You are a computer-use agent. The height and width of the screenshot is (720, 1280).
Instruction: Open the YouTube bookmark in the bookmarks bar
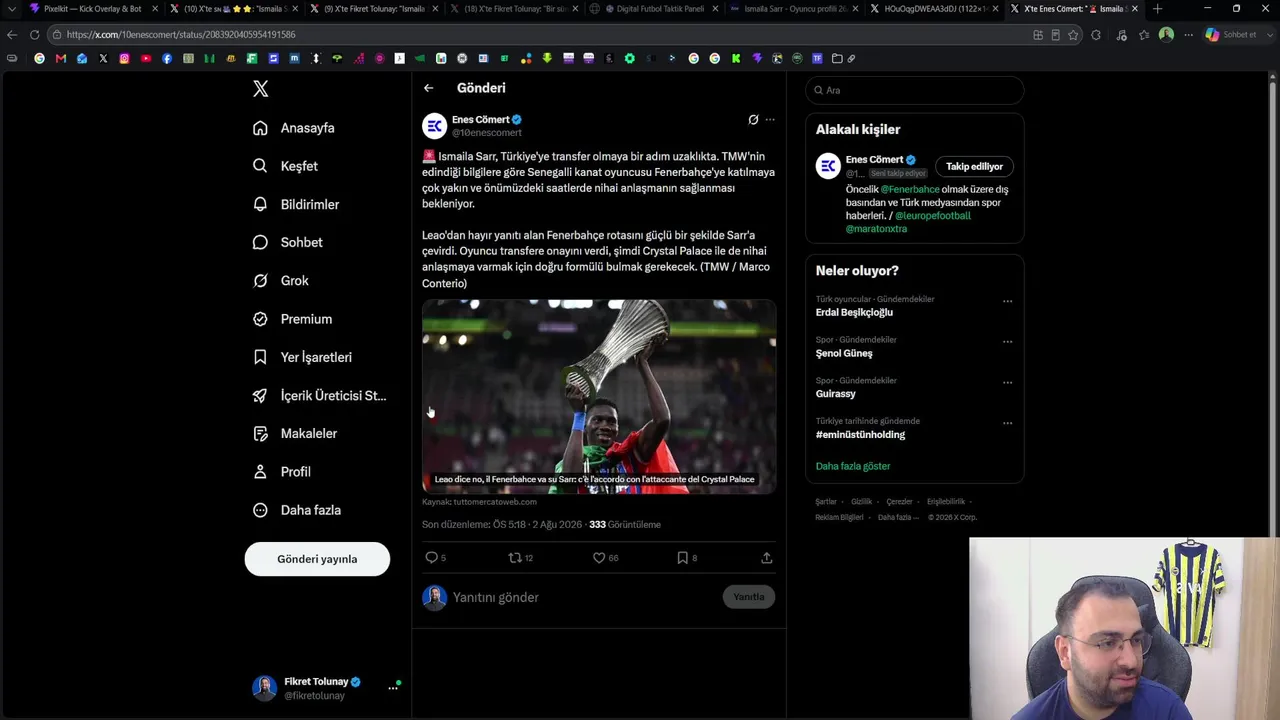[146, 58]
